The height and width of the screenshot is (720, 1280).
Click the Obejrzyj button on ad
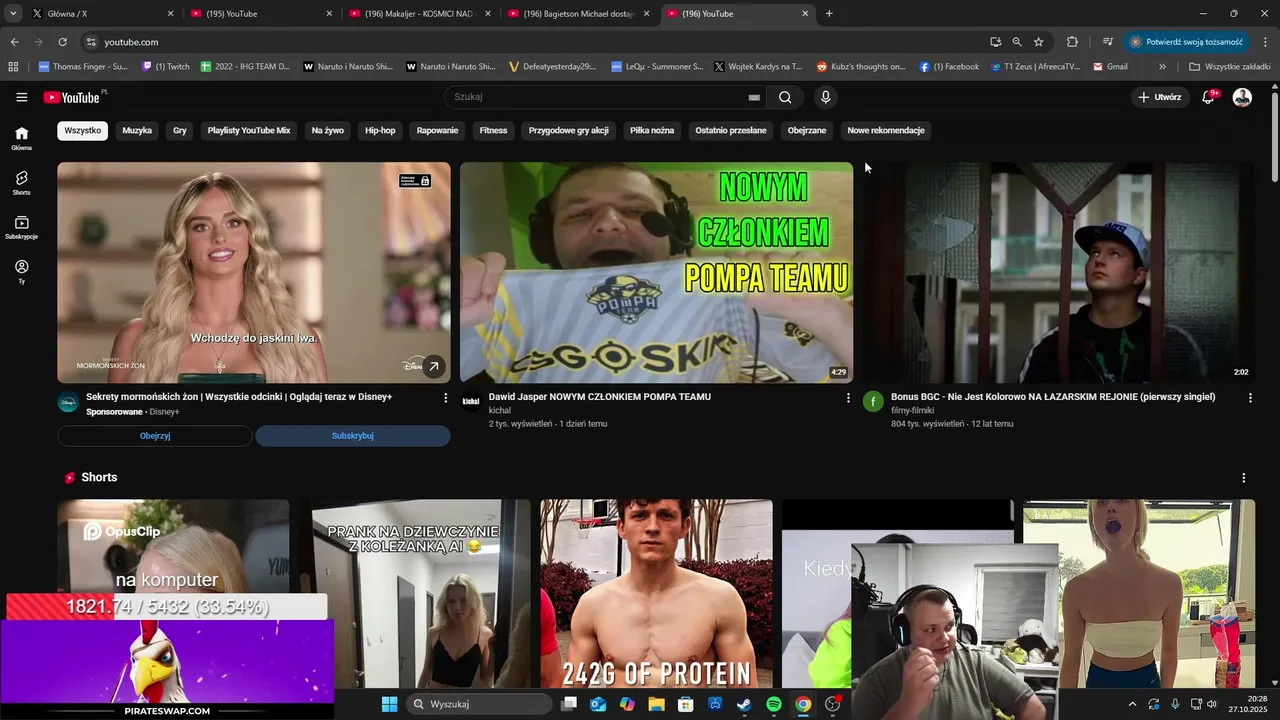click(x=155, y=436)
